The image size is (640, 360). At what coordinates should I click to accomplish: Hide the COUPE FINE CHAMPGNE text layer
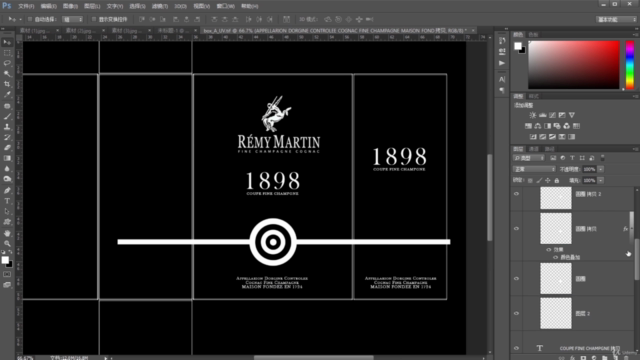pyautogui.click(x=516, y=348)
